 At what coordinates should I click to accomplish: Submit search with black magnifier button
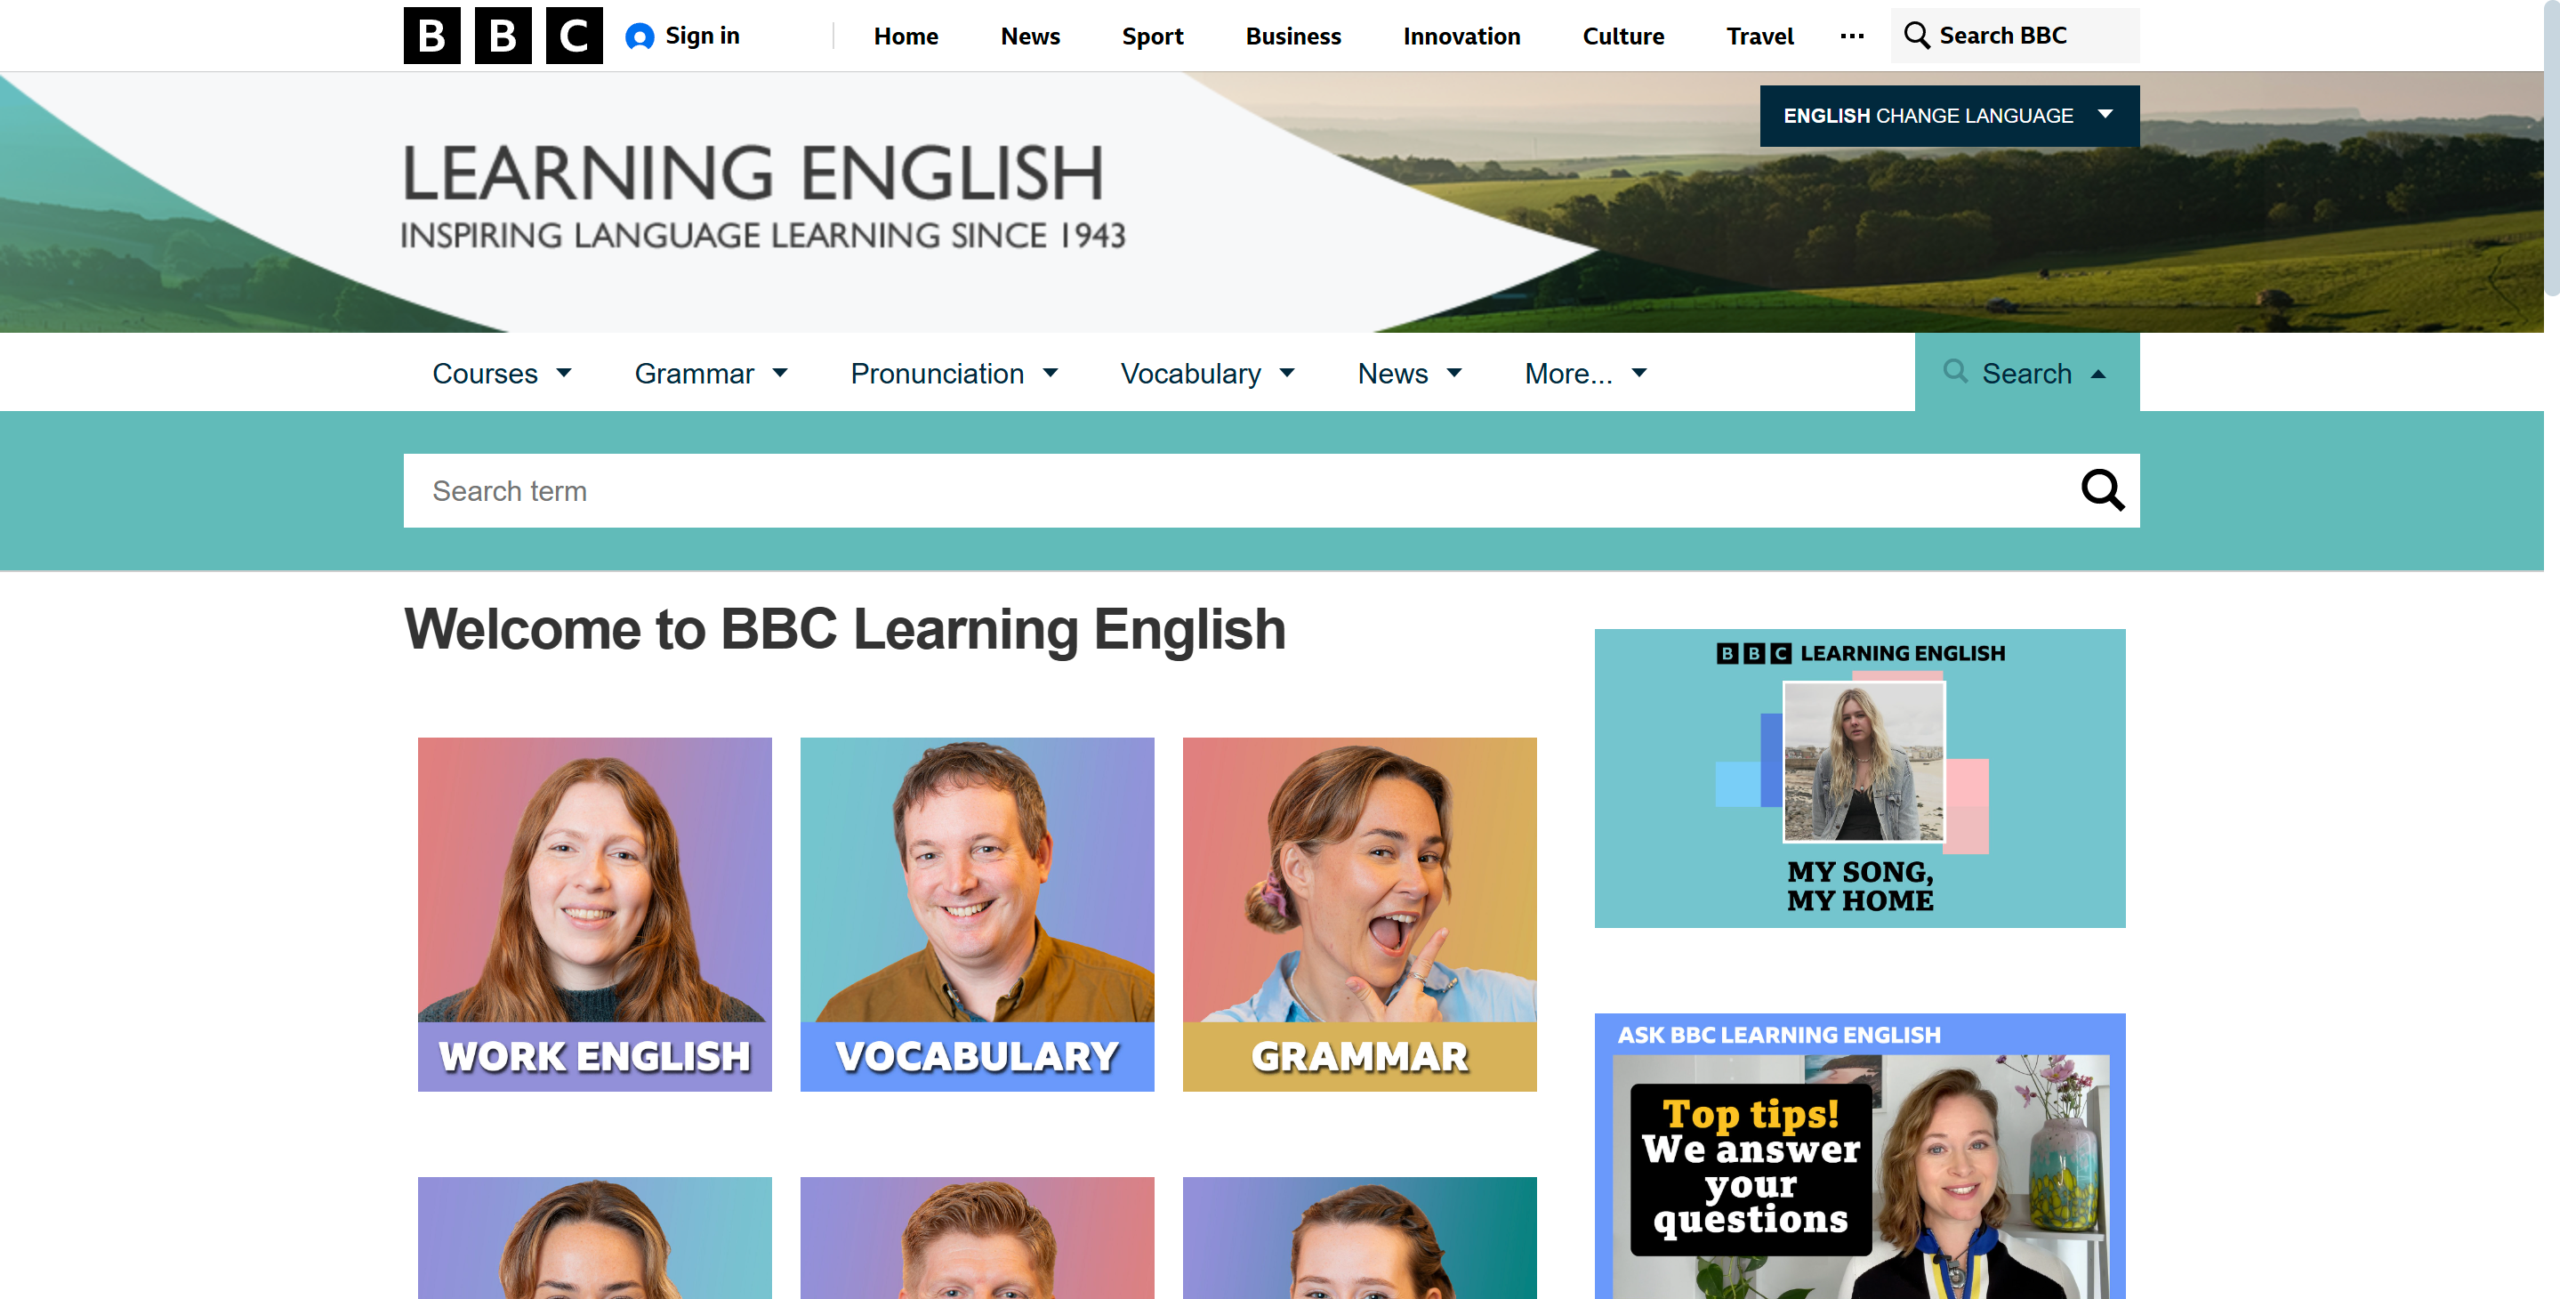click(x=2102, y=490)
